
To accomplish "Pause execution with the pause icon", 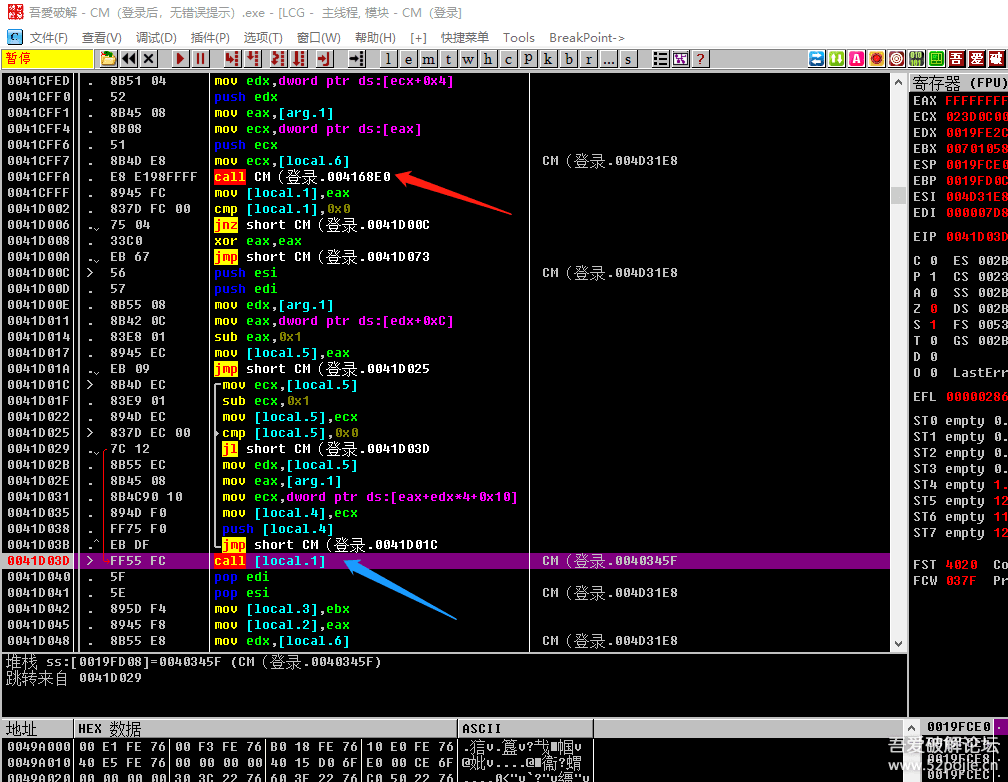I will (x=201, y=59).
